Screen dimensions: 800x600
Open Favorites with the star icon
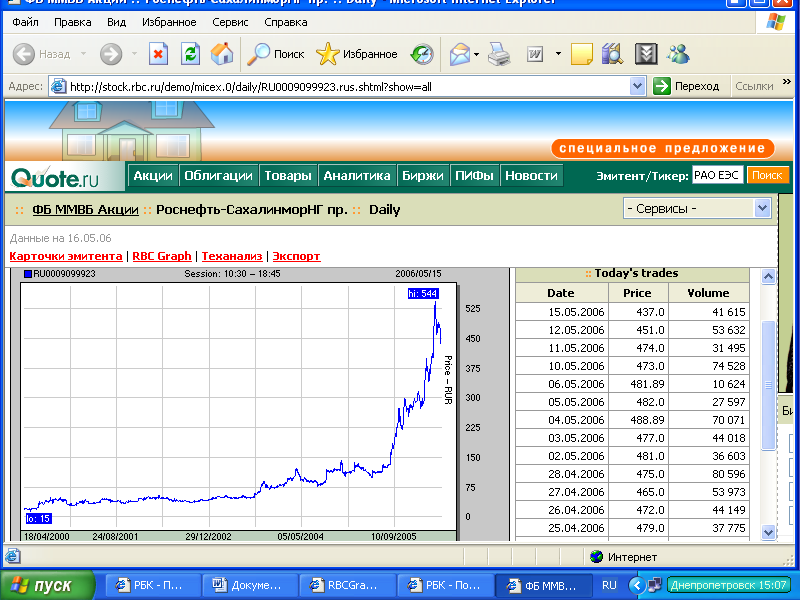tap(328, 54)
